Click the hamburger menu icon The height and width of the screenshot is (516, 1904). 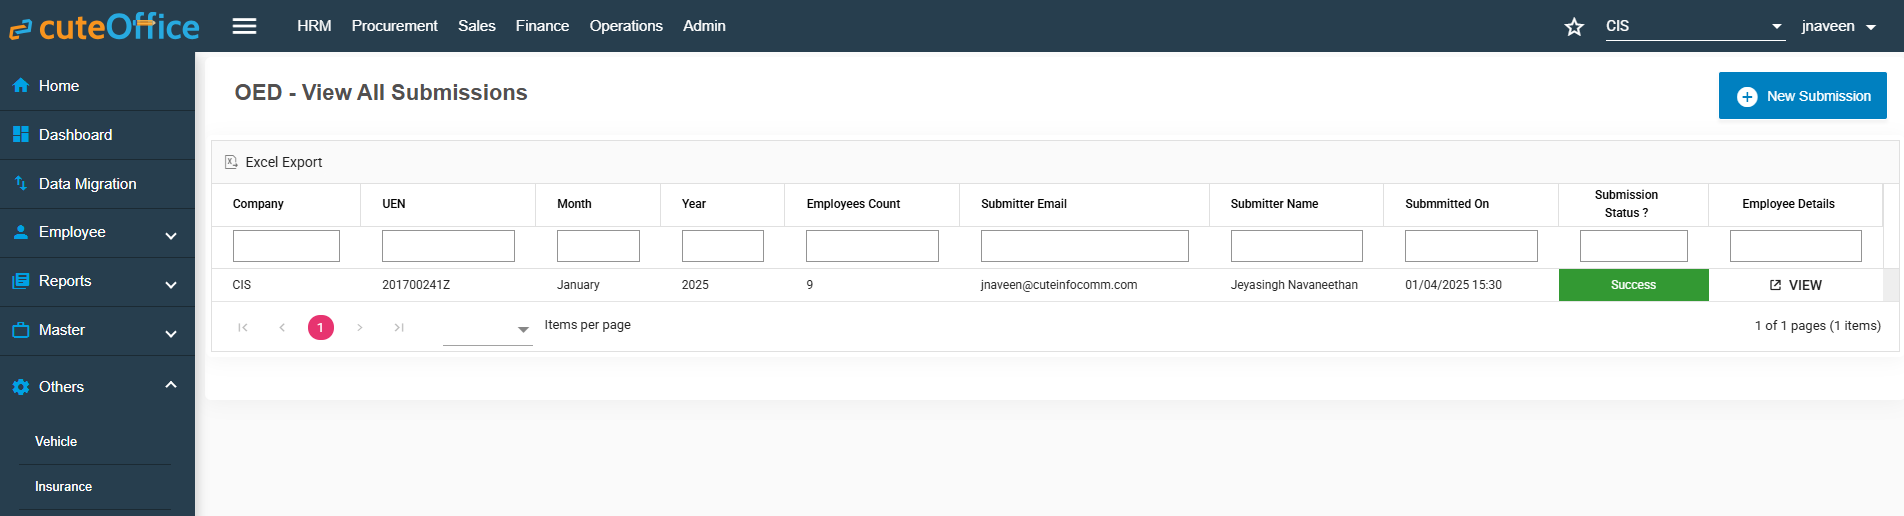(x=244, y=26)
